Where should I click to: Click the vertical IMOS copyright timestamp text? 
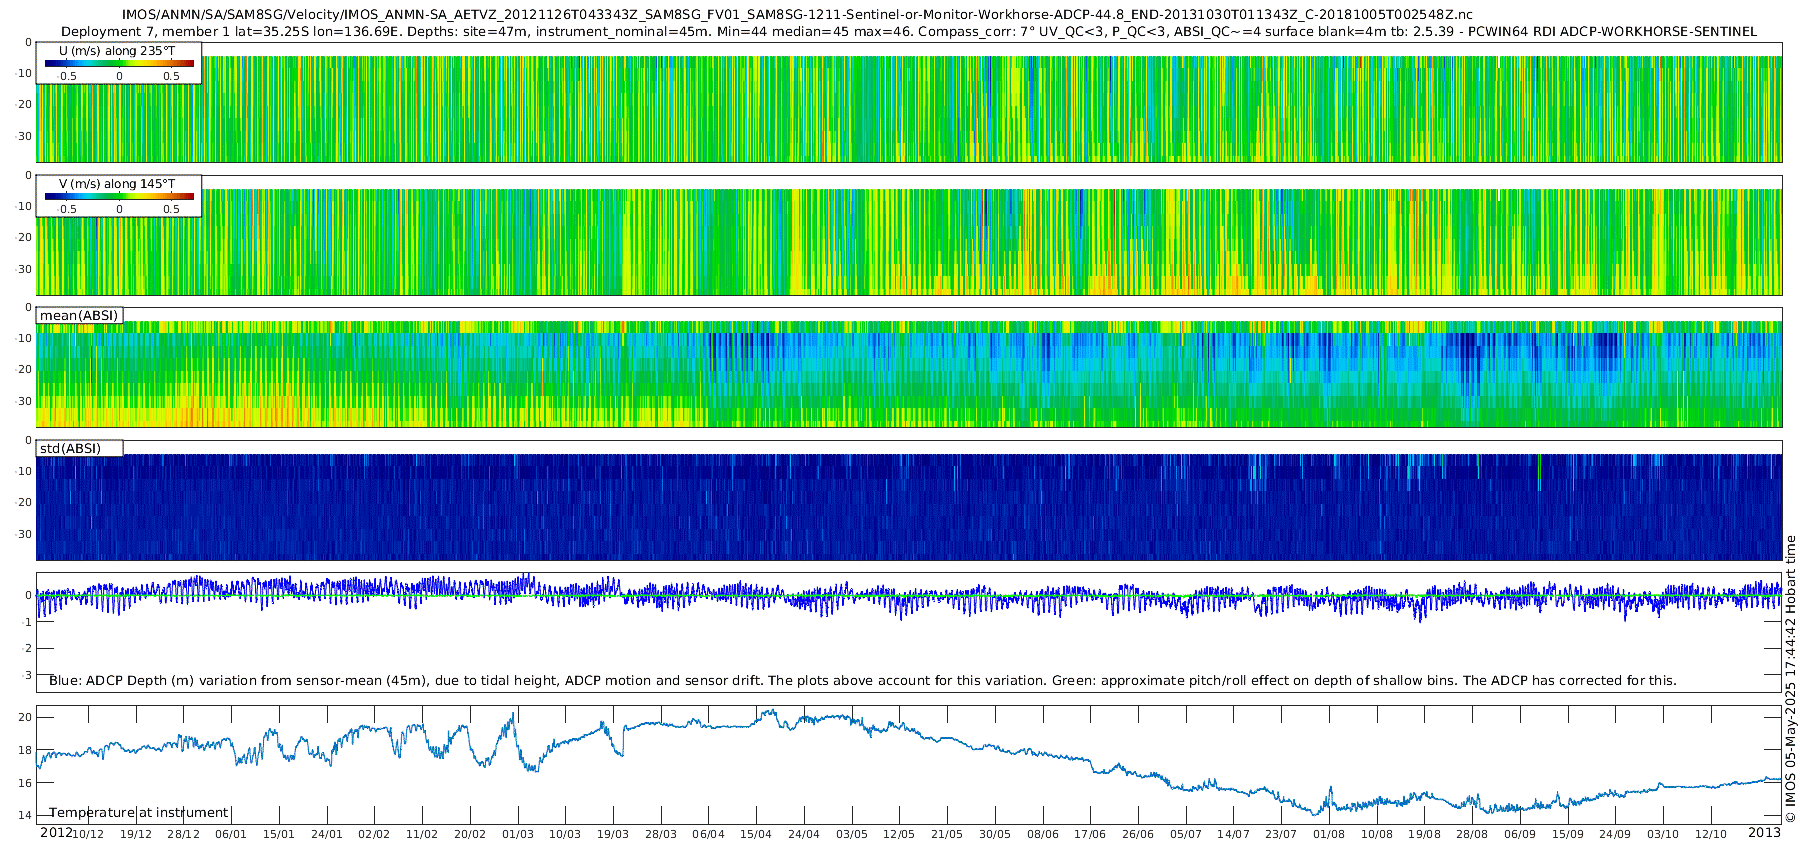[1790, 679]
